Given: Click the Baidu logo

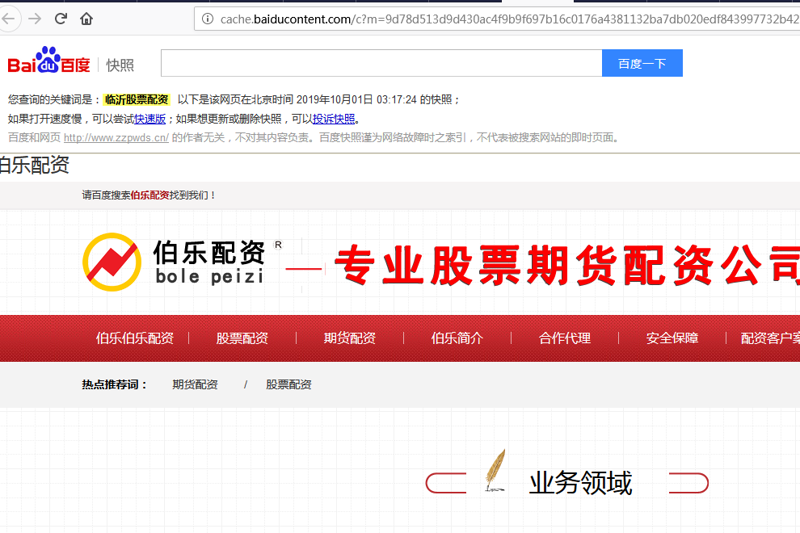Looking at the screenshot, I should (49, 61).
